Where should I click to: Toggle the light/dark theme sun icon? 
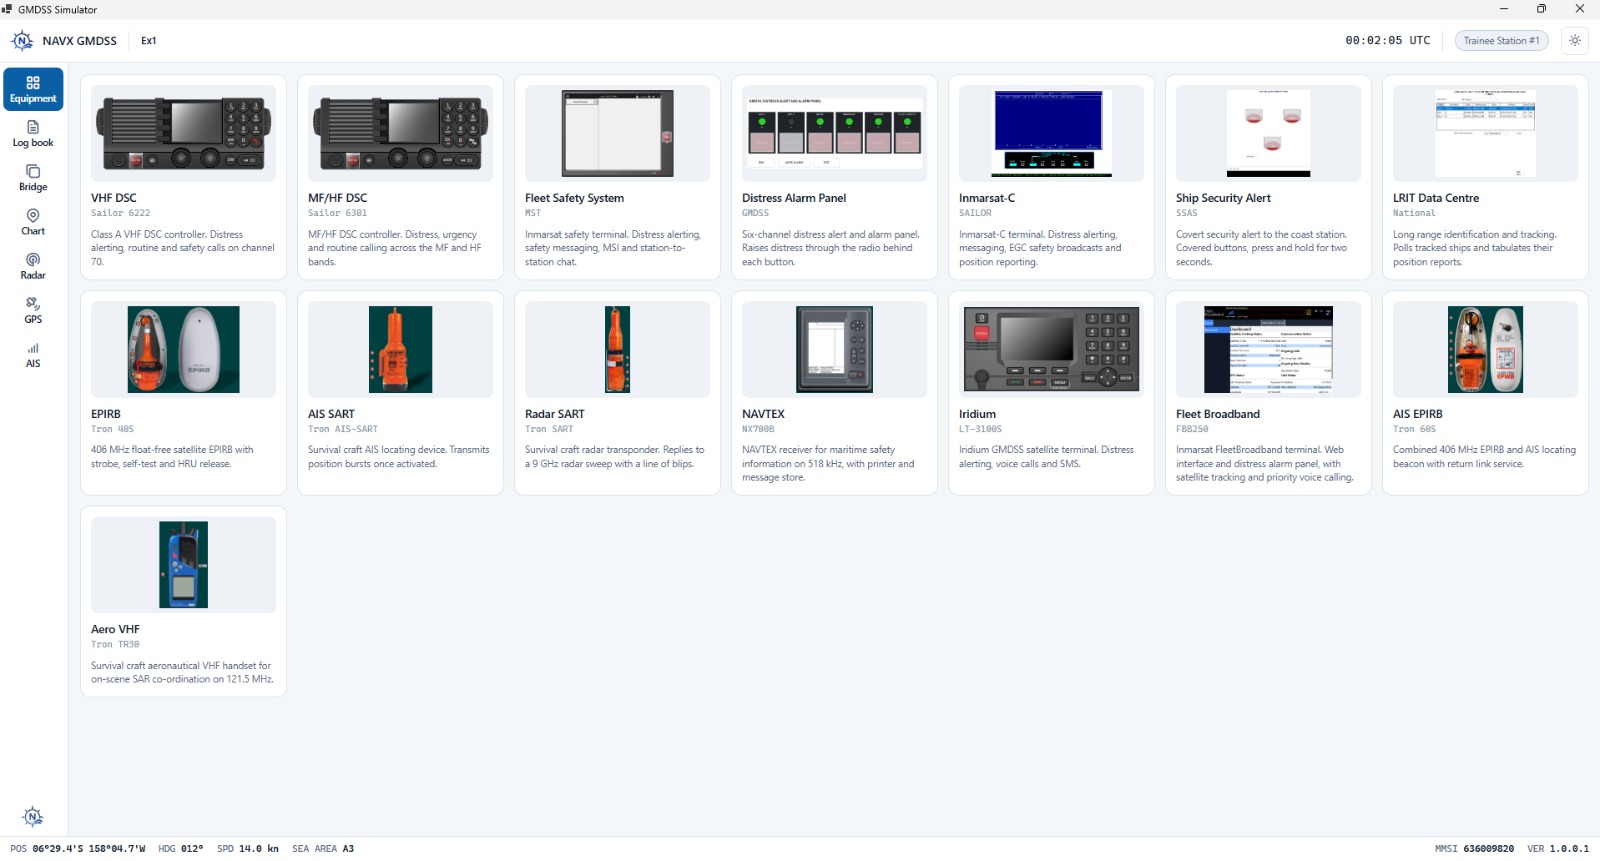1575,41
